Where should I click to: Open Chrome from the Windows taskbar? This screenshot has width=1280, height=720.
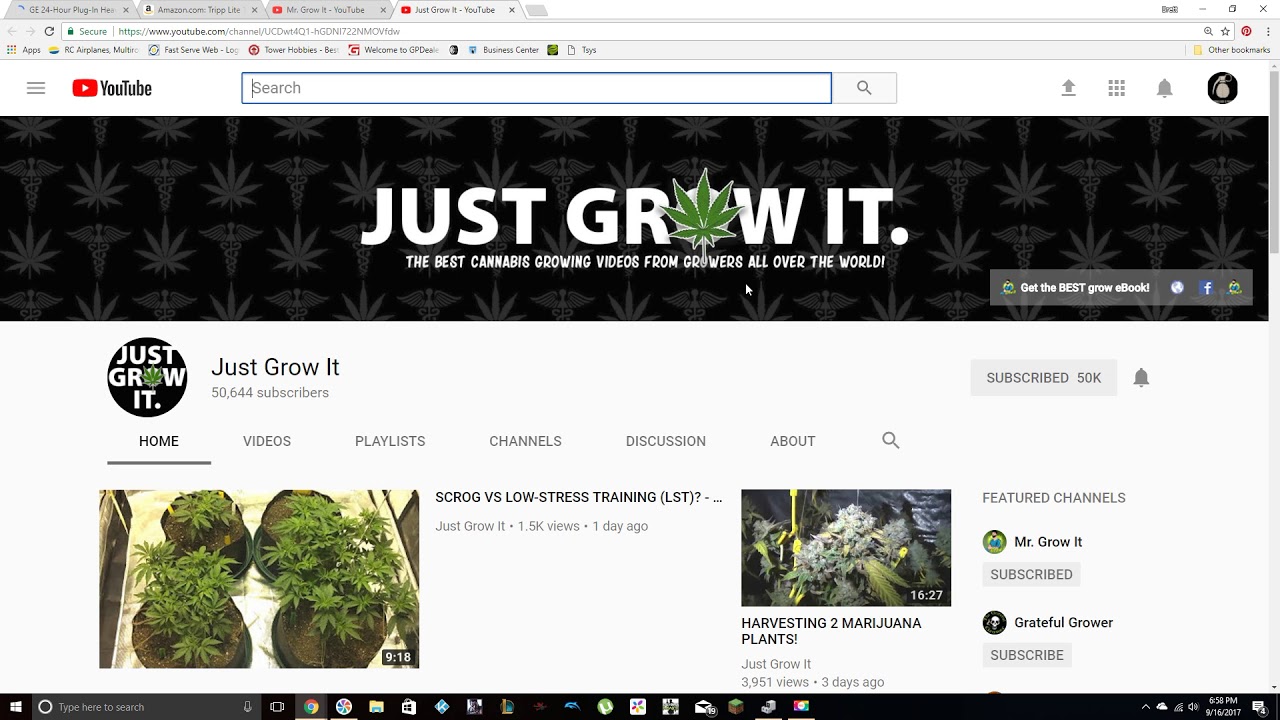(x=311, y=707)
